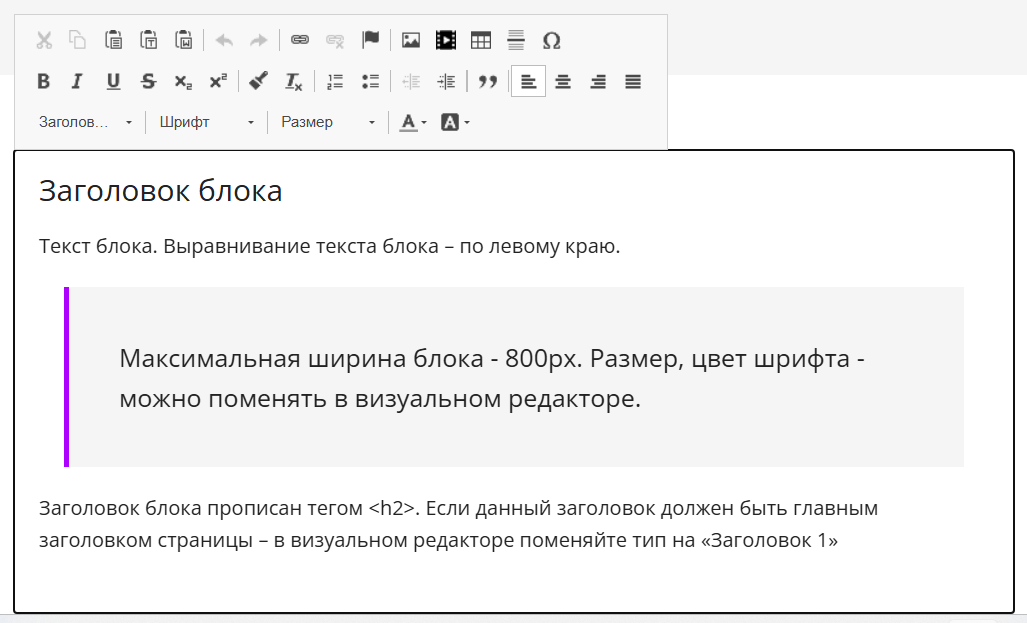The height and width of the screenshot is (623, 1027).
Task: Click paragraph starting with Текст блока
Action: coord(329,246)
